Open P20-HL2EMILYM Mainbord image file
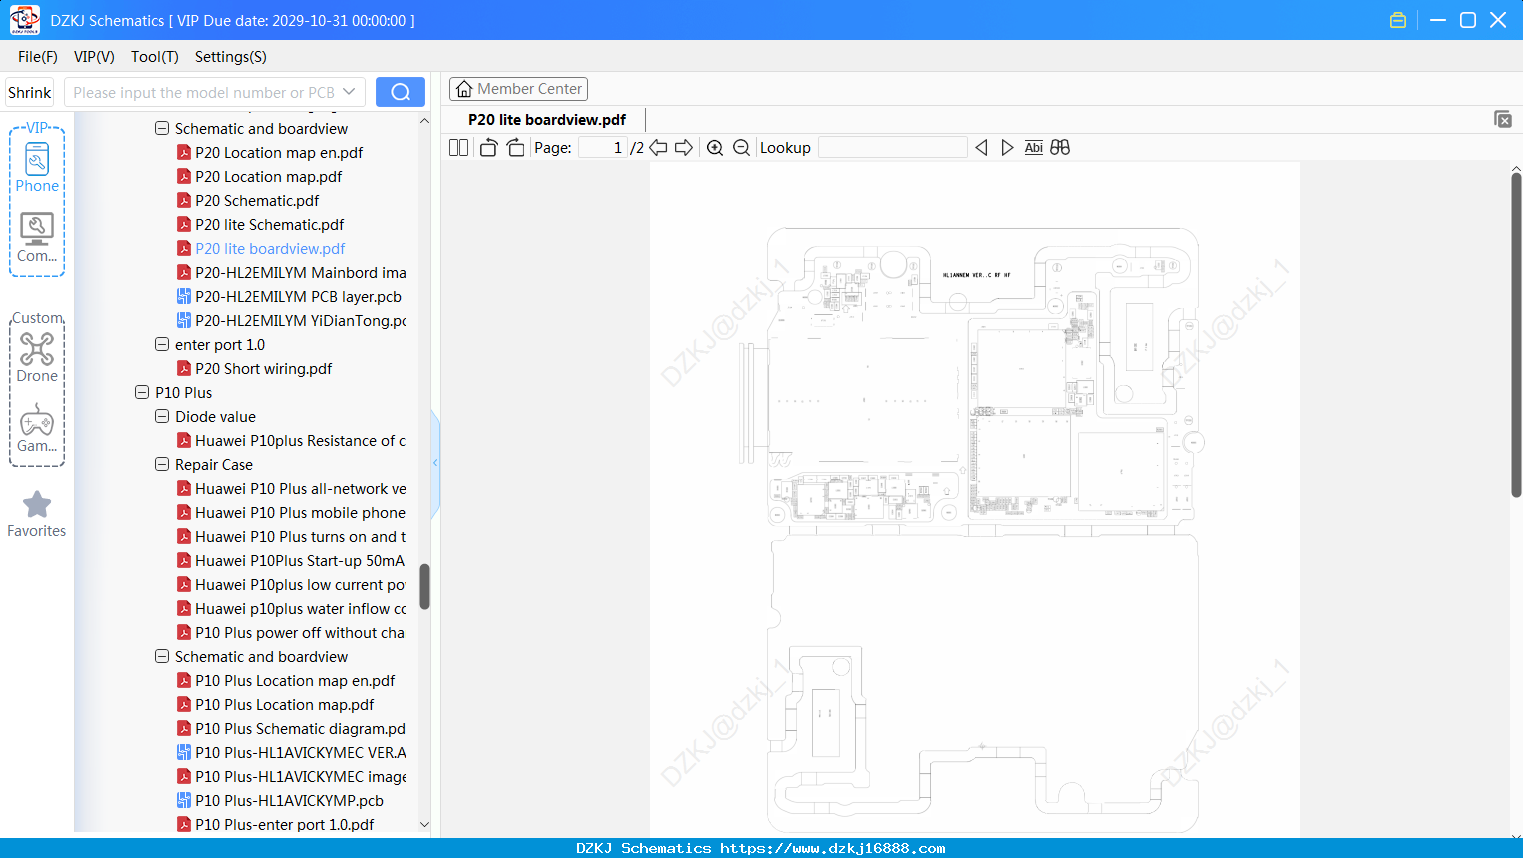 pyautogui.click(x=300, y=272)
